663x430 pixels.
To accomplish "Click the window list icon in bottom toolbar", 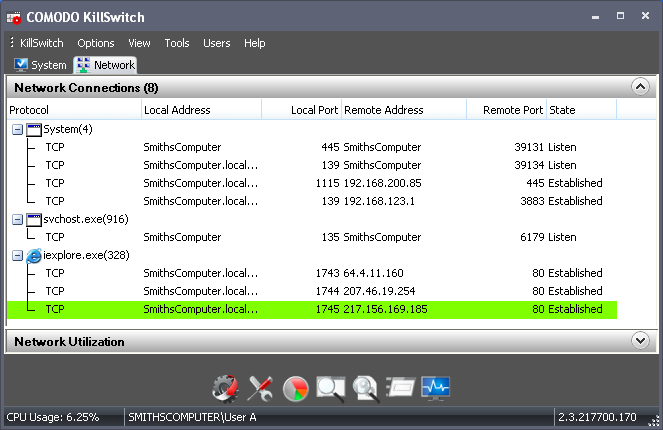I will (401, 387).
